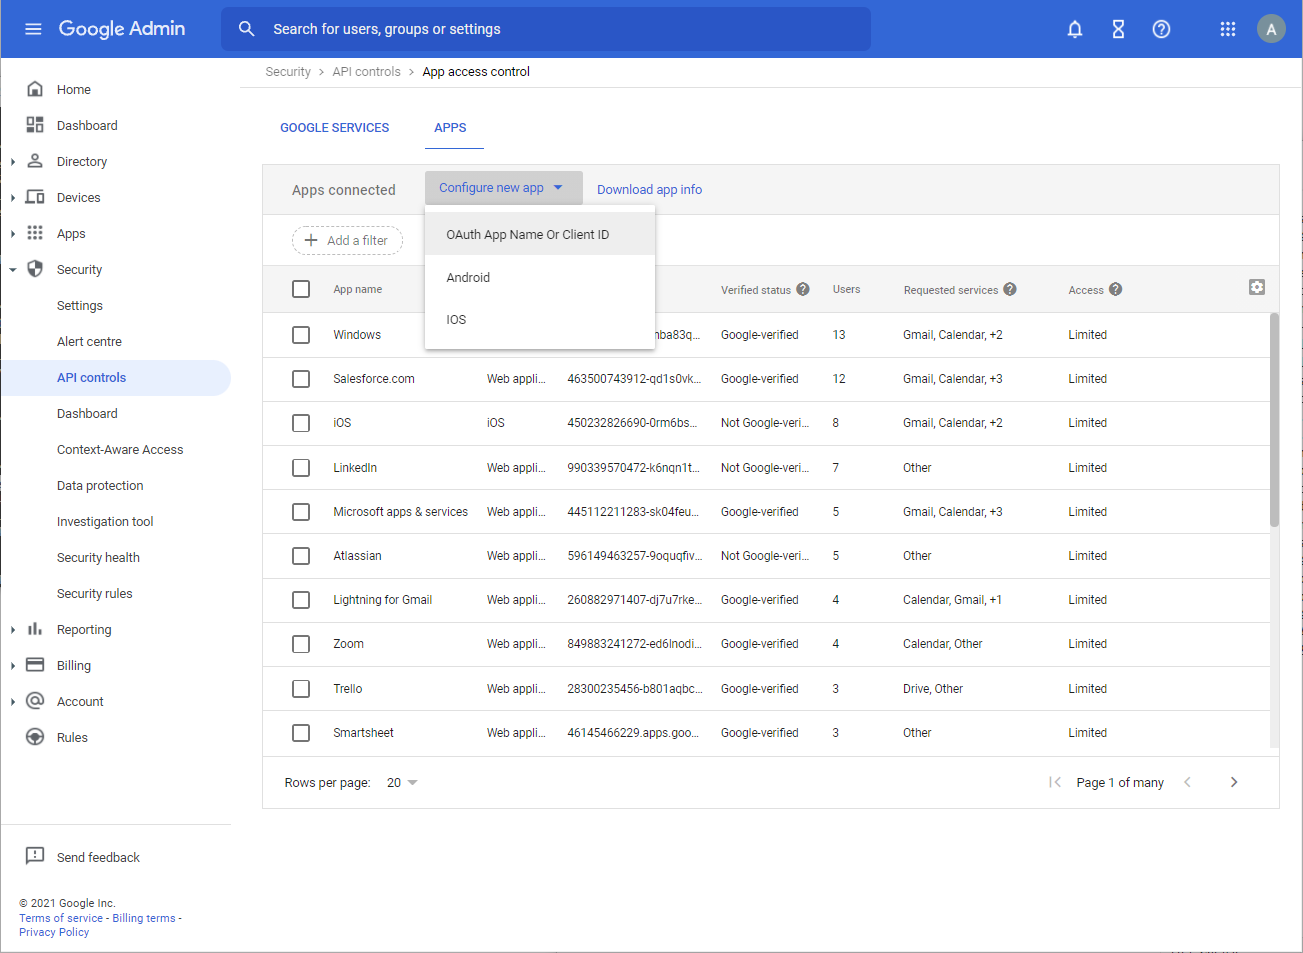Click the search magnifier icon
This screenshot has width=1303, height=953.
pyautogui.click(x=246, y=29)
